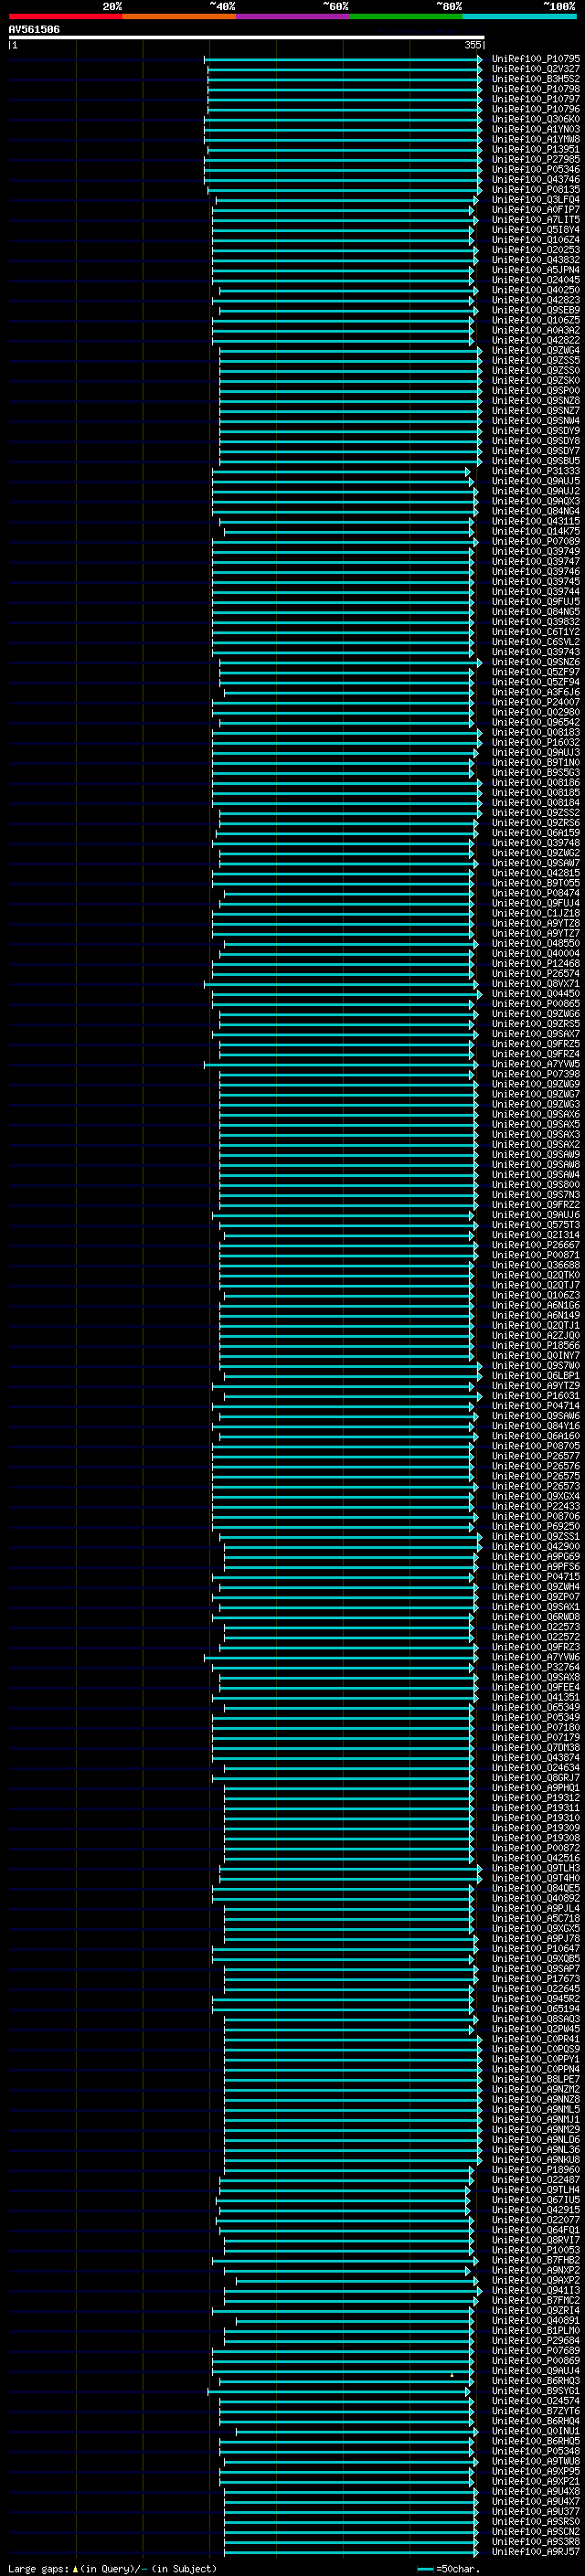Select the label UniRef100_A1YN03
This screenshot has height=2576, width=585.
click(535, 129)
